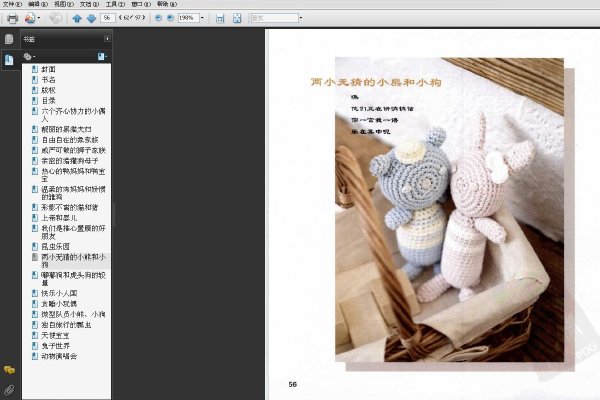Click the Print icon in toolbar

(x=13, y=18)
